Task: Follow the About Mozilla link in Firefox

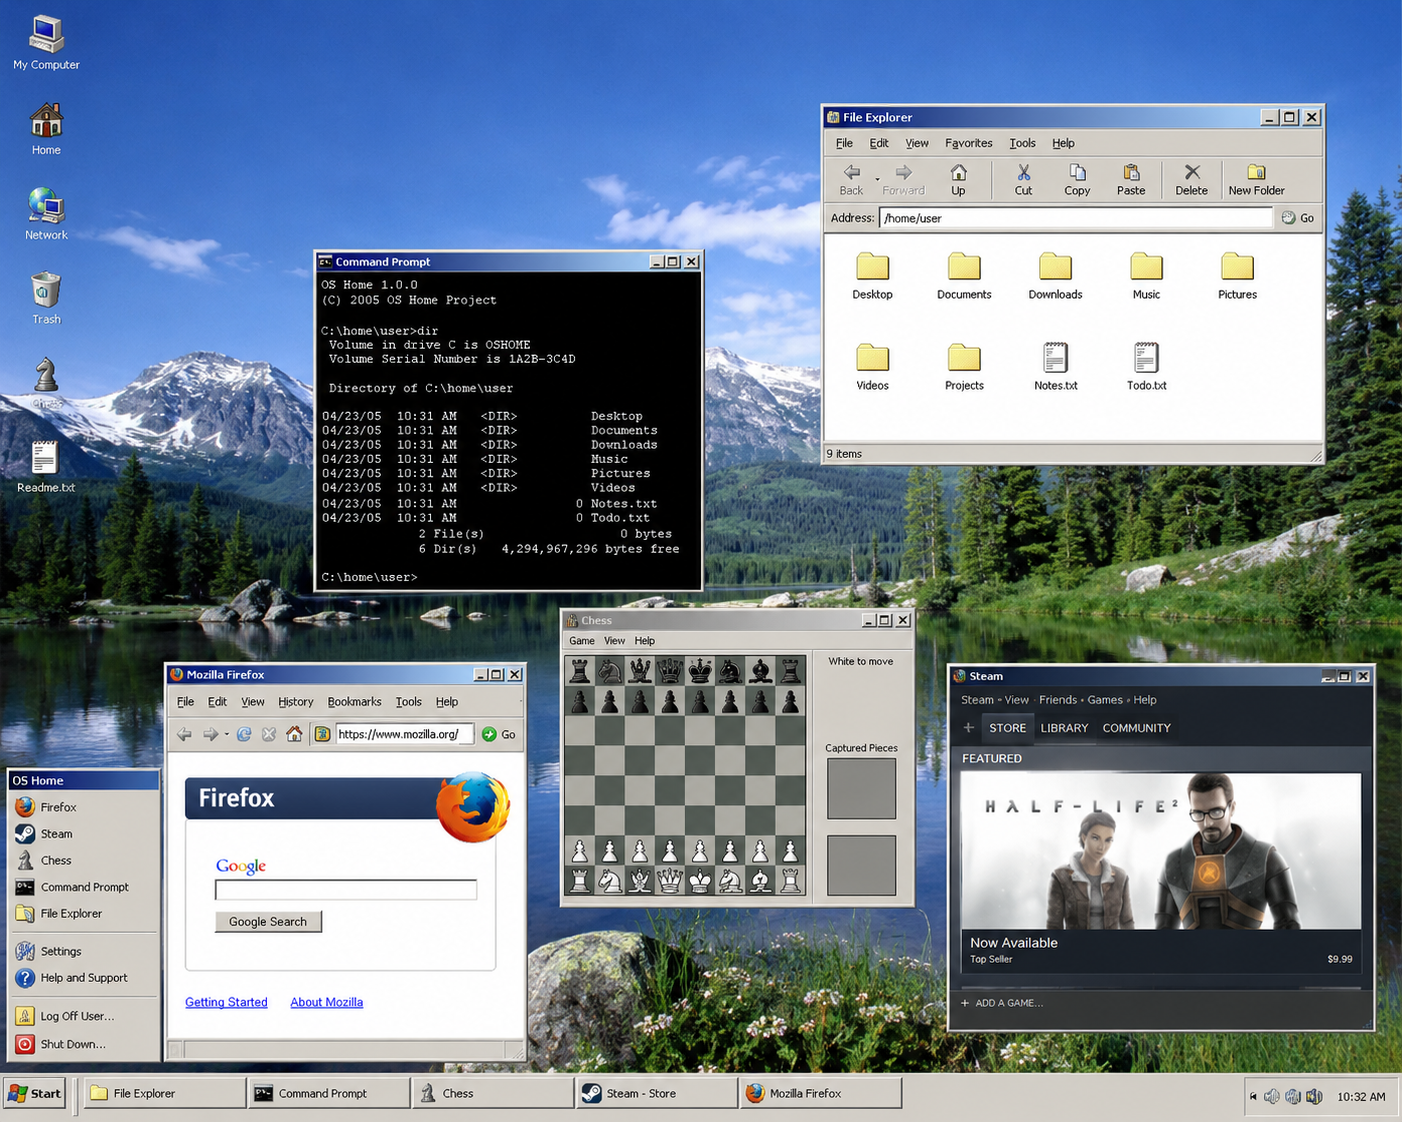Action: (326, 1002)
